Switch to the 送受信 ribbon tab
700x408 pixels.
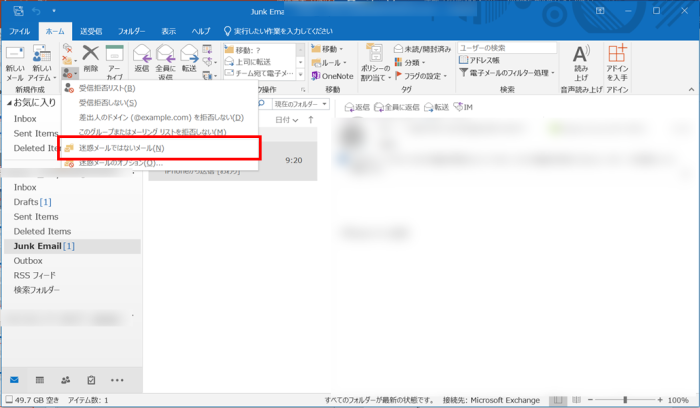tap(90, 32)
